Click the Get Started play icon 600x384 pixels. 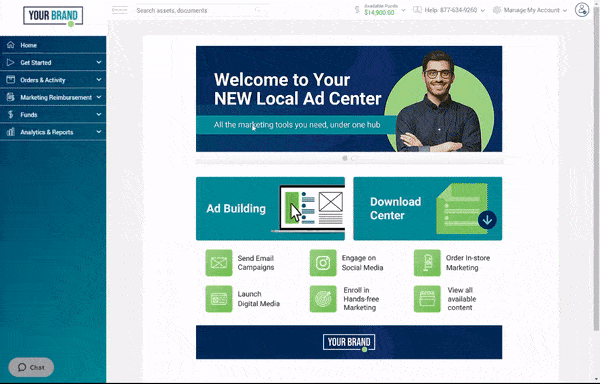11,62
